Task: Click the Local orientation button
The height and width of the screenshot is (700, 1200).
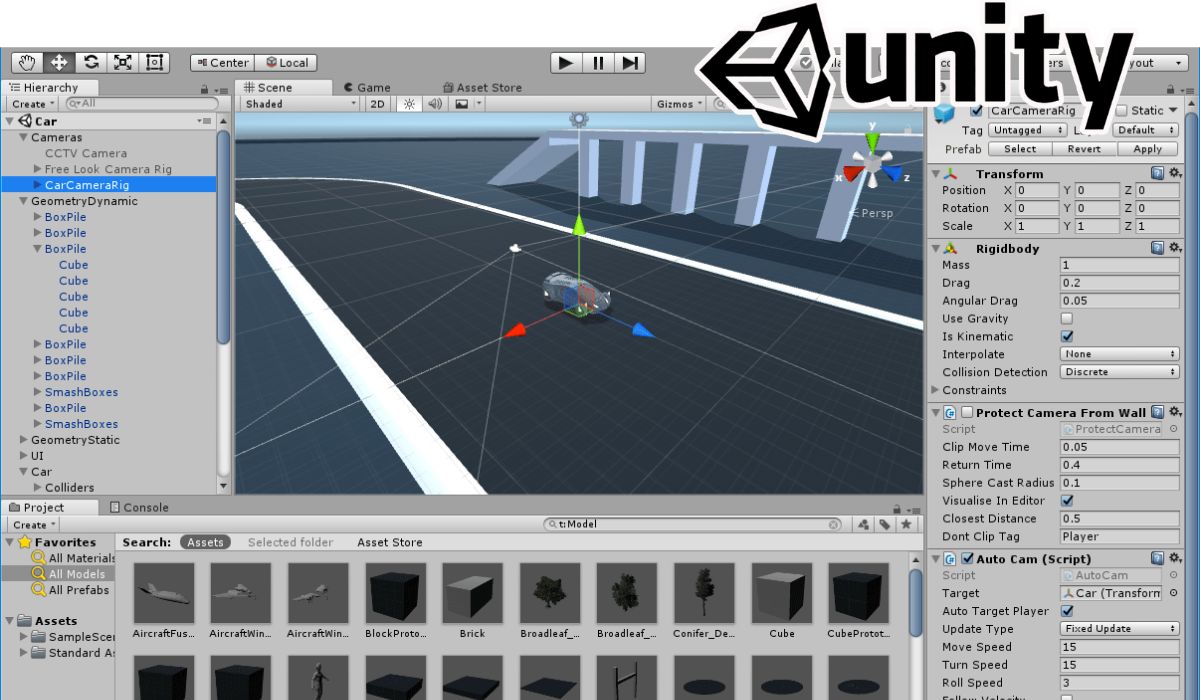Action: pyautogui.click(x=285, y=63)
